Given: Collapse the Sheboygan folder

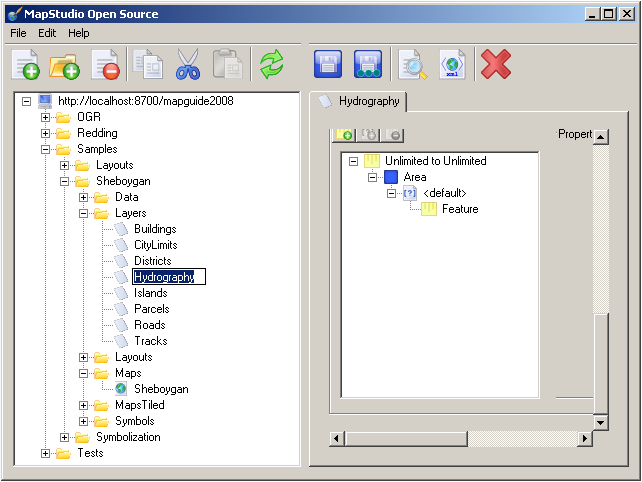Looking at the screenshot, I should [x=65, y=181].
